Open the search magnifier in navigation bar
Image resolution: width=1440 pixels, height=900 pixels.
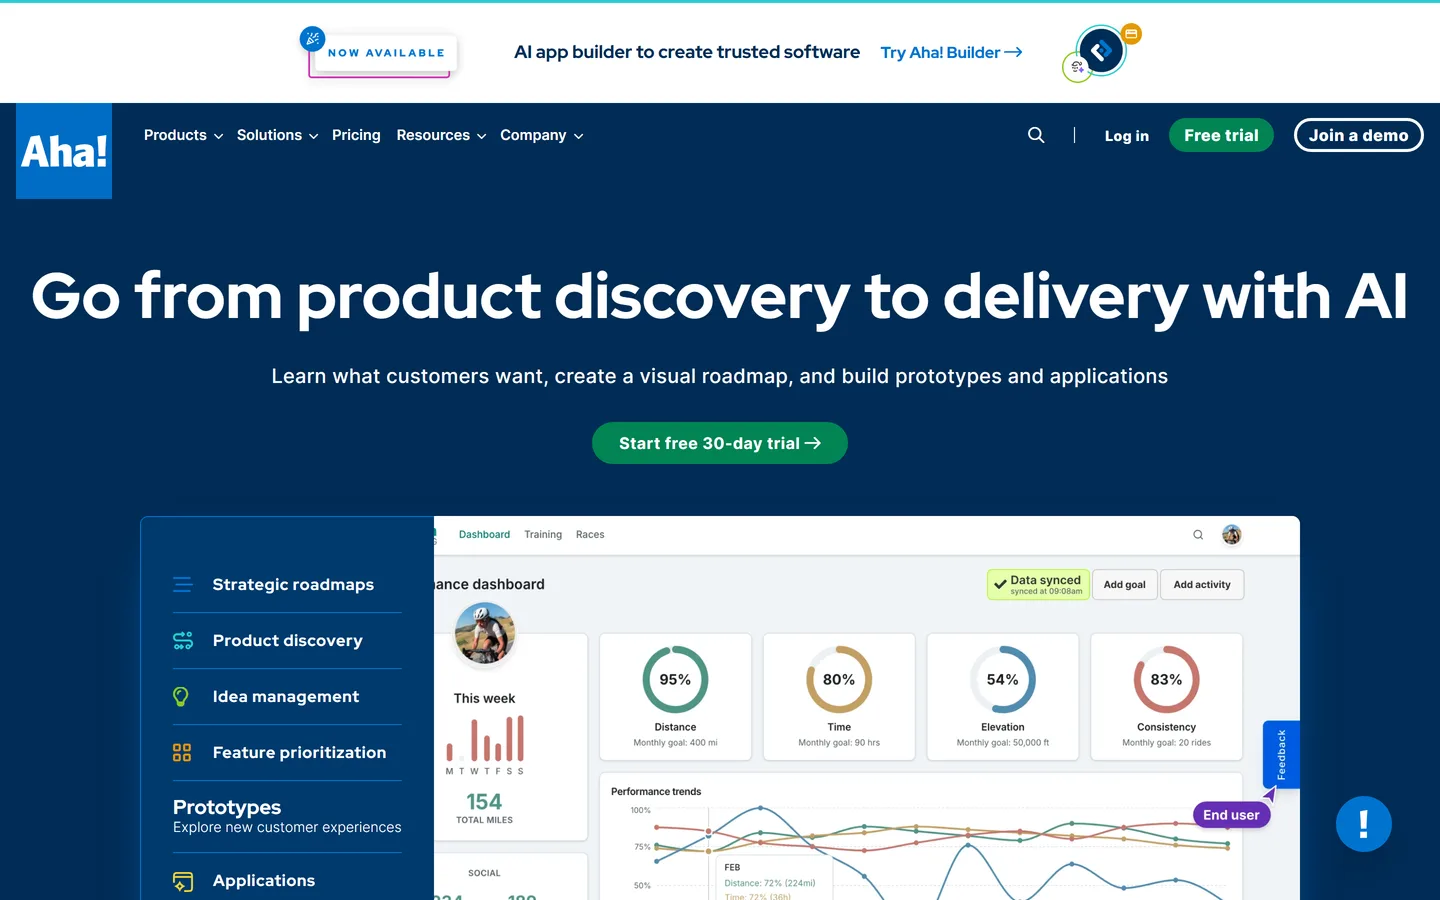[x=1036, y=135]
